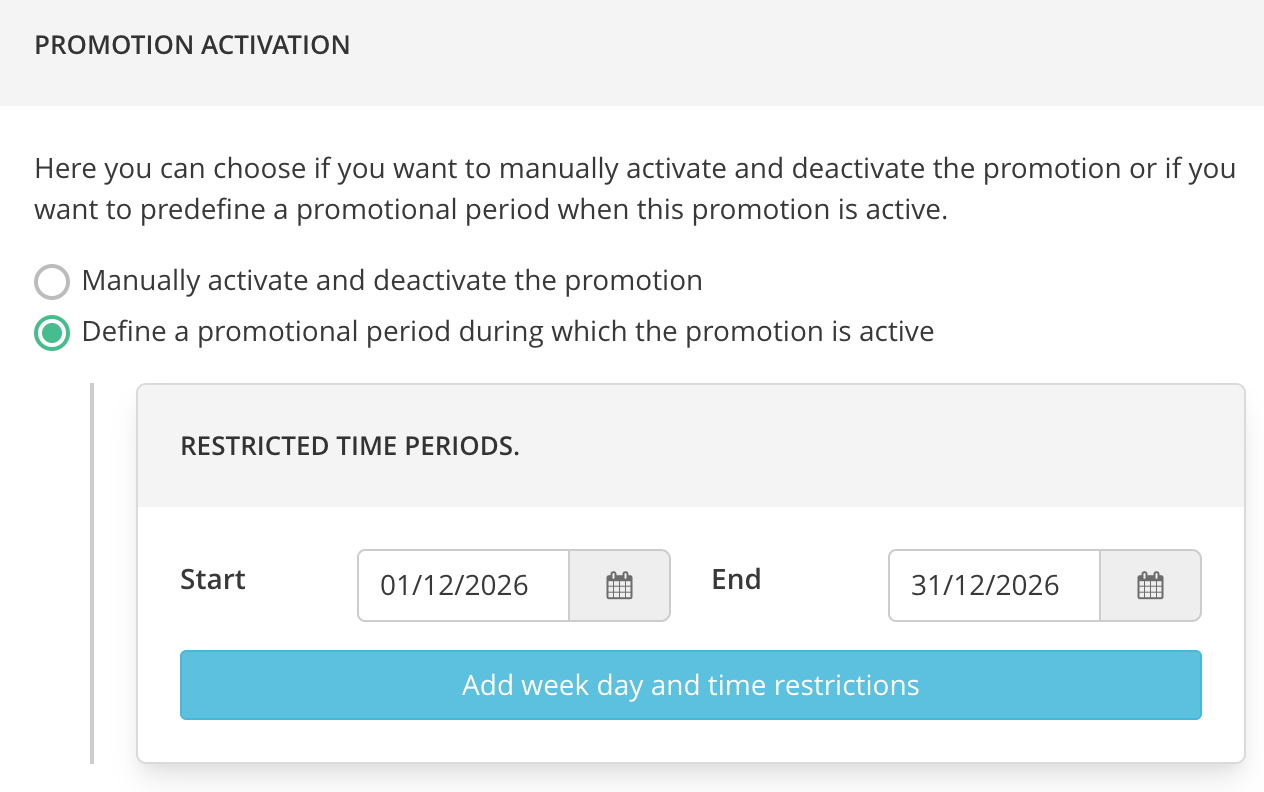Click empty space below the blue restrictions button
The height and width of the screenshot is (792, 1264).
(x=690, y=741)
